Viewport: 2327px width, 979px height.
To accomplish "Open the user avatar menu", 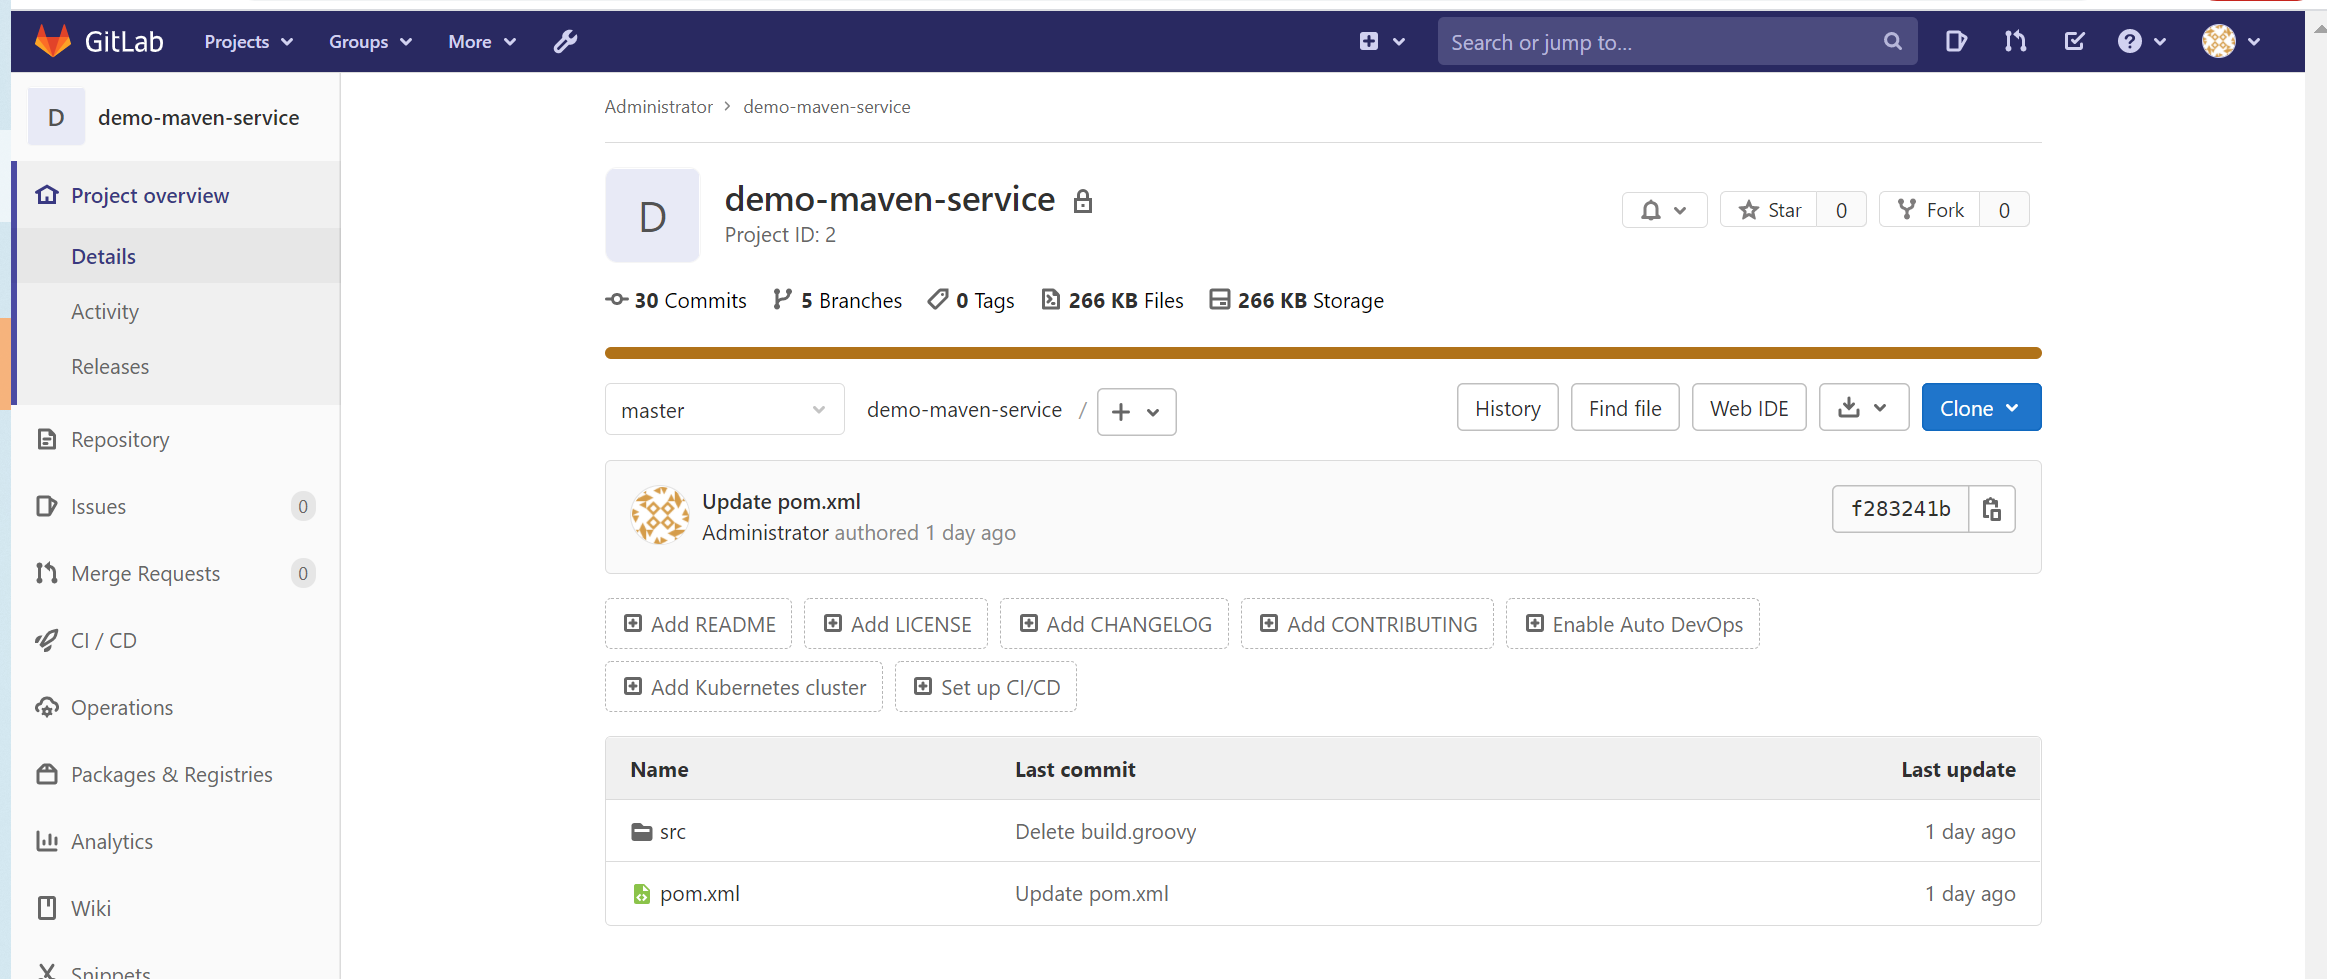I will click(x=2231, y=41).
